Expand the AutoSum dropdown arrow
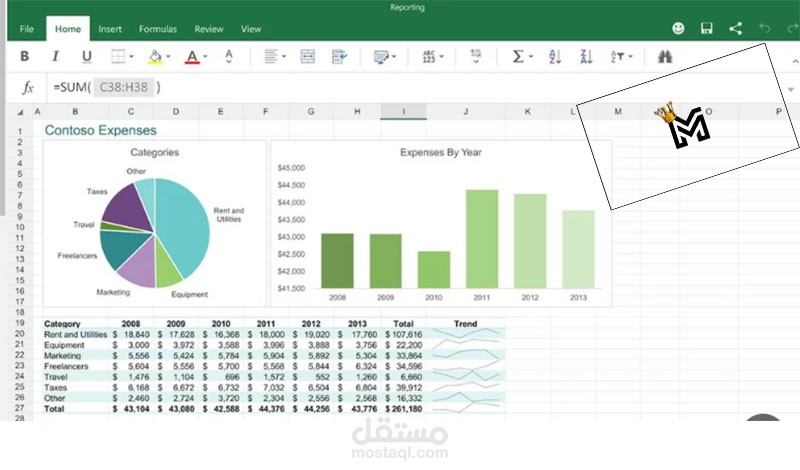The width and height of the screenshot is (800, 470). [531, 56]
